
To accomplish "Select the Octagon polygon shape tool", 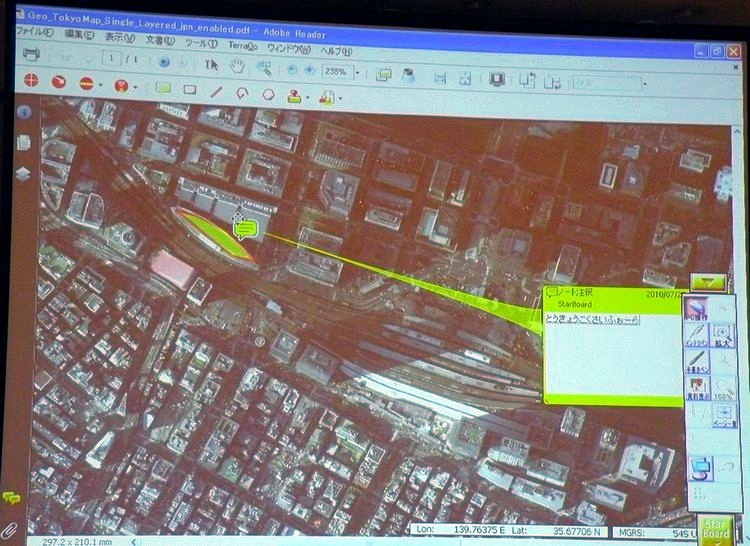I will (x=269, y=94).
